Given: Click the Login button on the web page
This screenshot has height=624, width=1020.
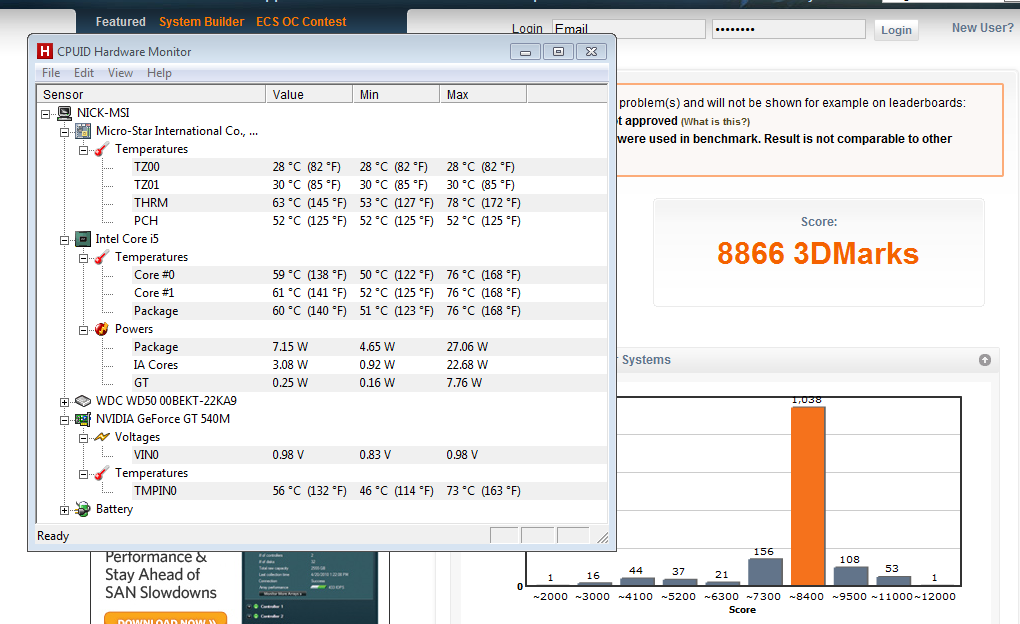Looking at the screenshot, I should coord(896,30).
